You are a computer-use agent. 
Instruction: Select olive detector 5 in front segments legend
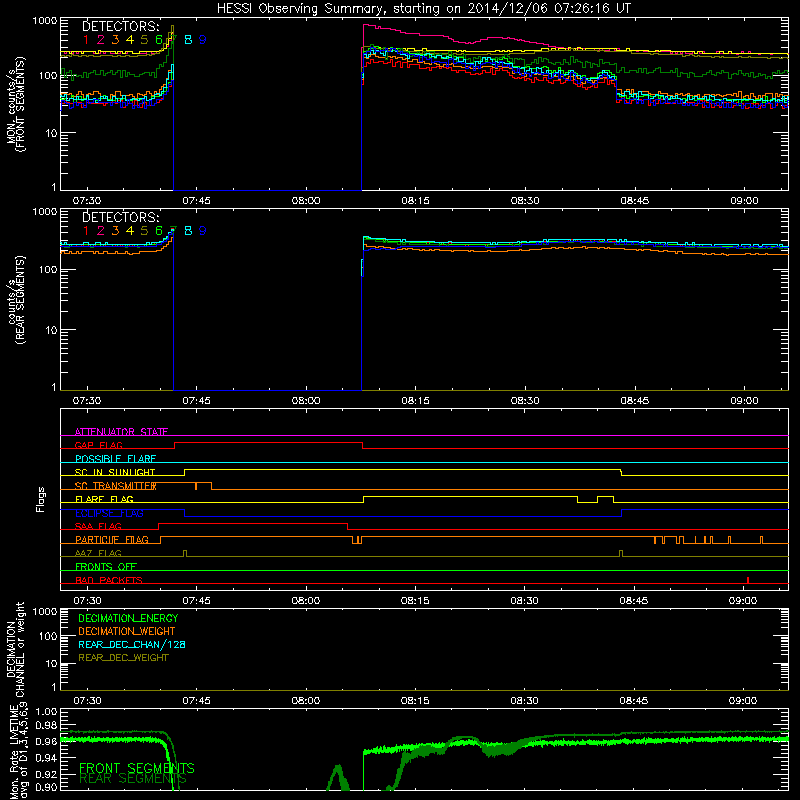(144, 40)
